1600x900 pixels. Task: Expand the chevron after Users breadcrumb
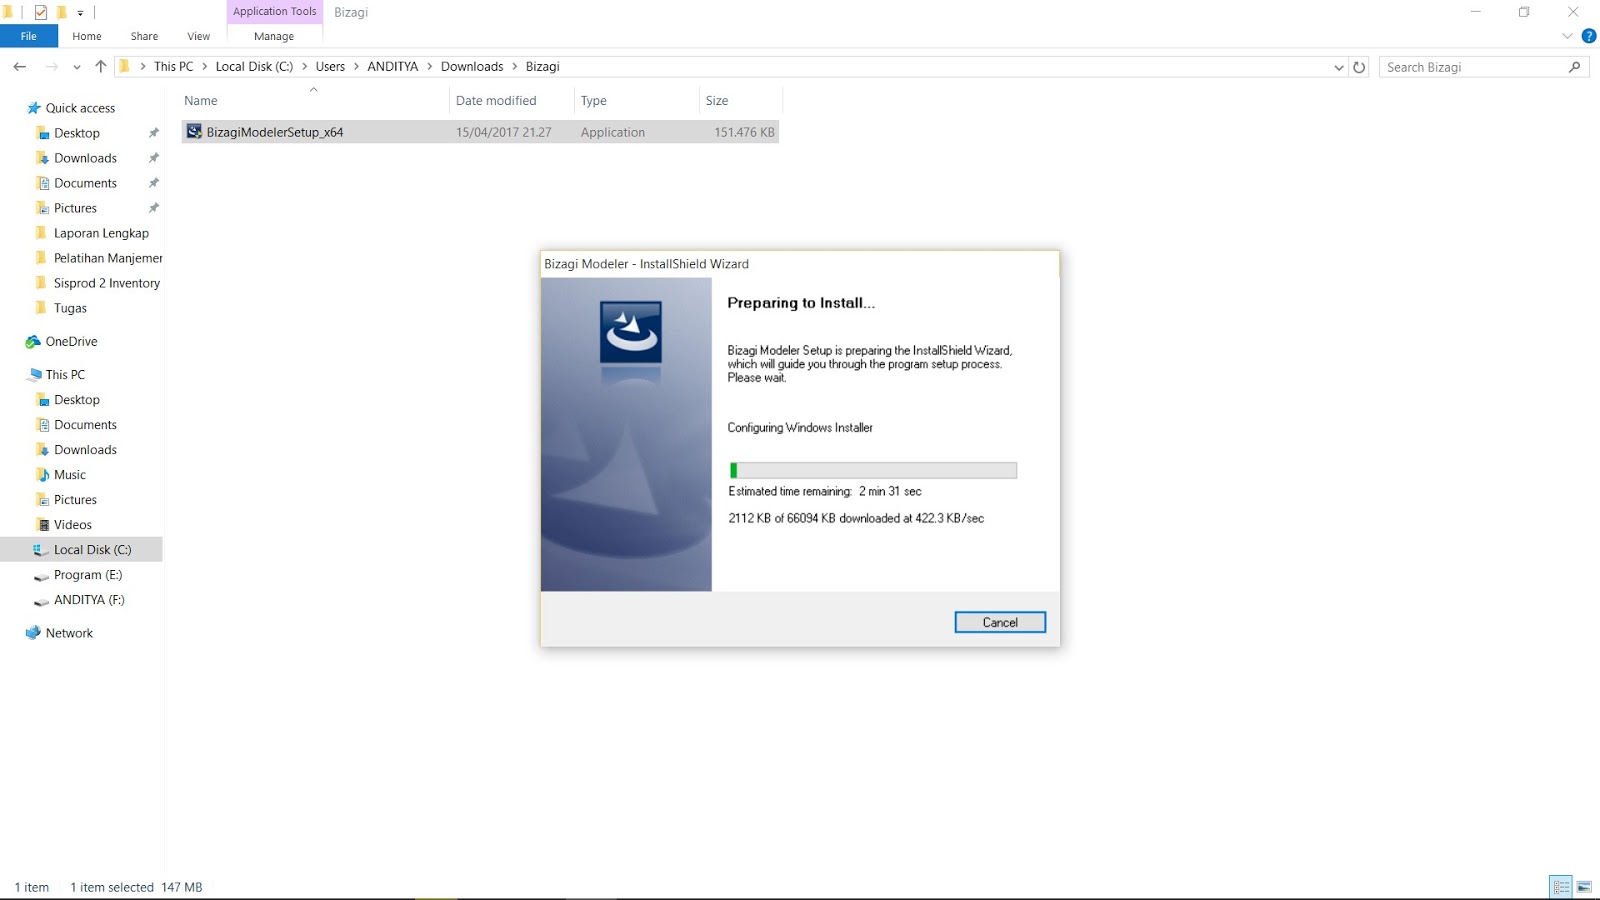tap(356, 67)
